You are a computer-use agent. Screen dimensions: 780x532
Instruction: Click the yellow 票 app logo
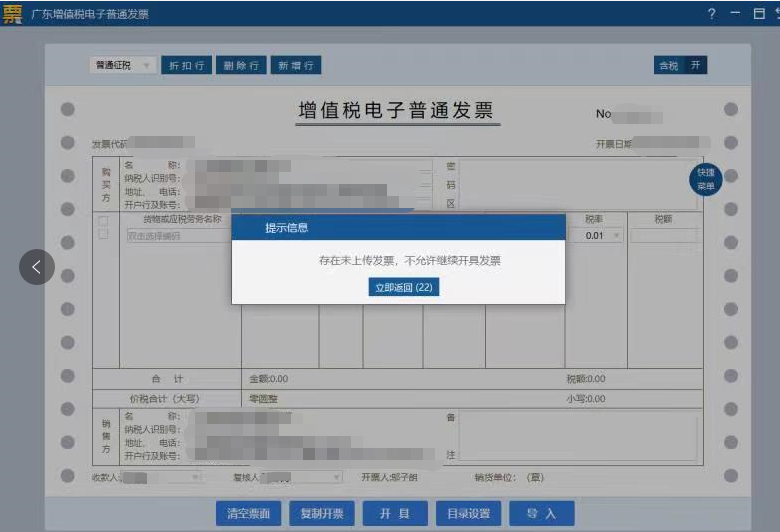tap(12, 13)
